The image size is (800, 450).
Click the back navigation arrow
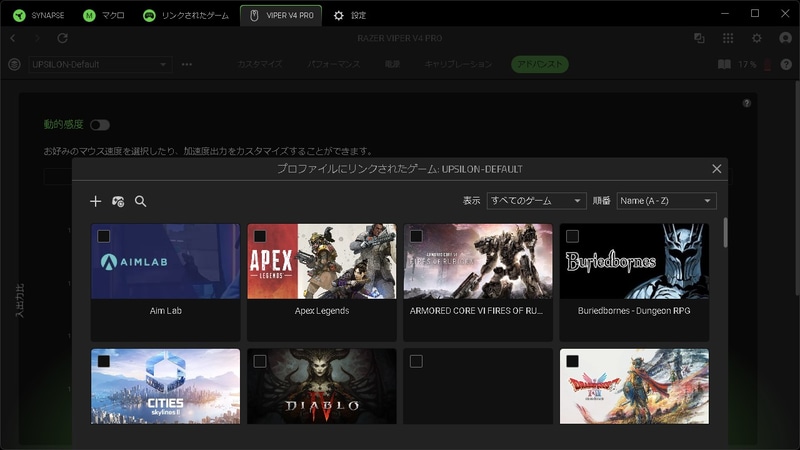coord(13,38)
